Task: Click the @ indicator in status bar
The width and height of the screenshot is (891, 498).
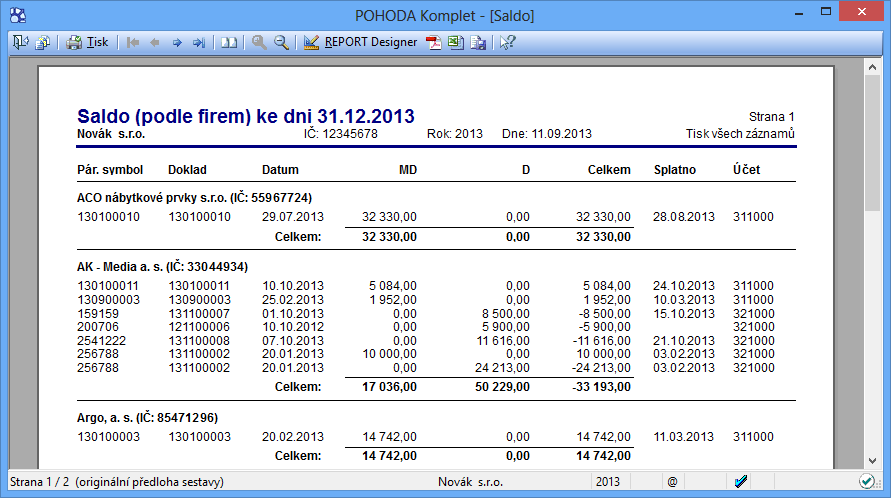Action: (672, 482)
